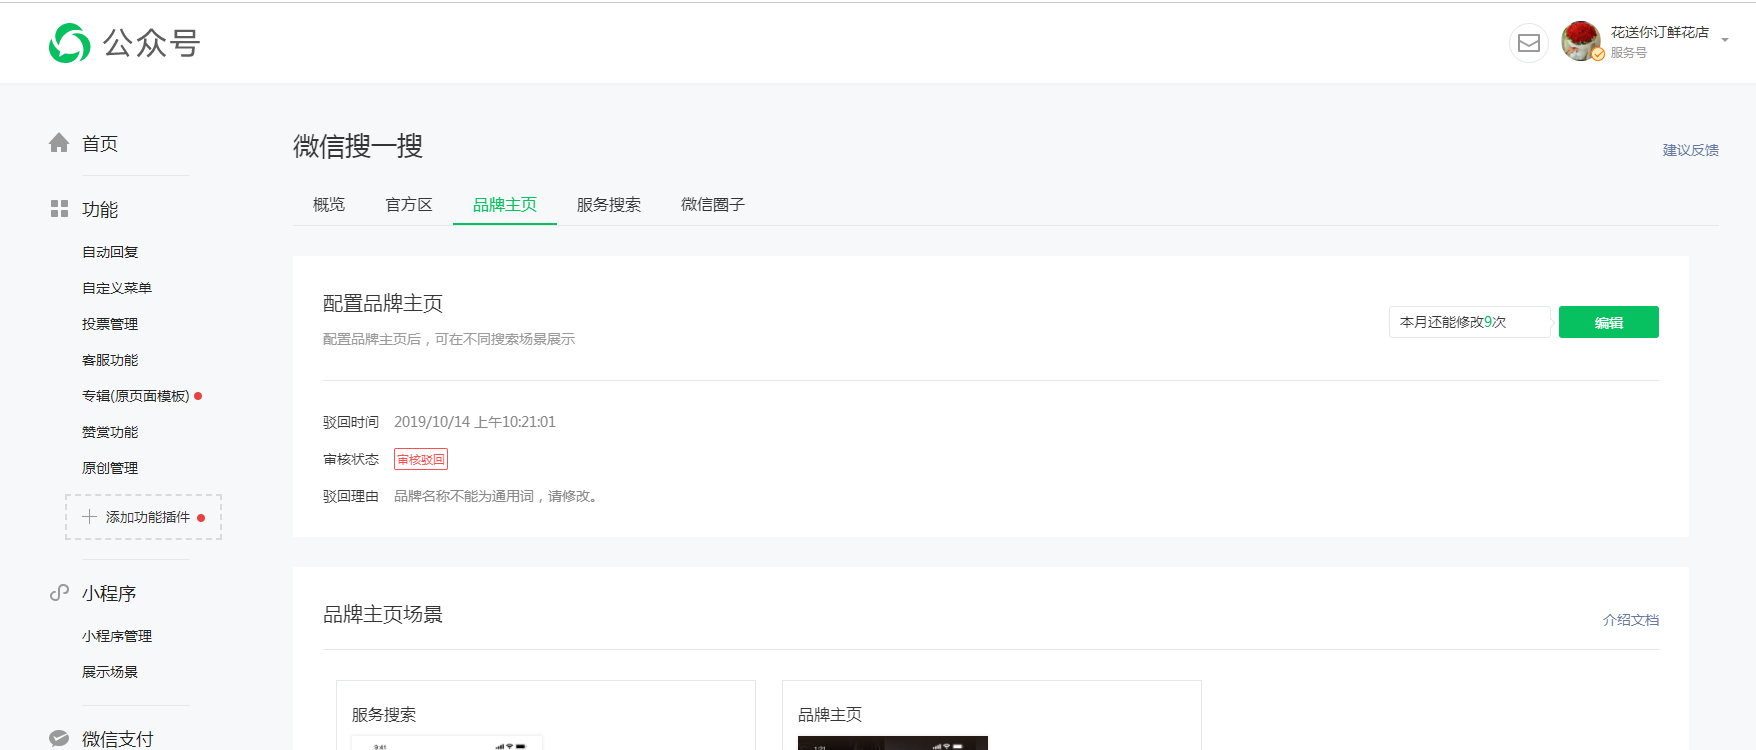Viewport: 1756px width, 750px height.
Task: Click the 微信支付 icon in sidebar
Action: pyautogui.click(x=59, y=738)
